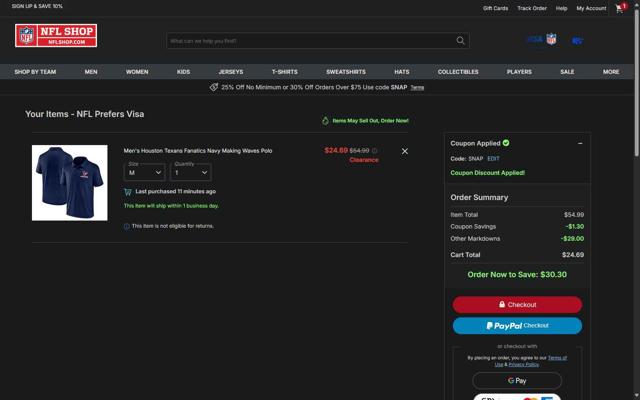This screenshot has height=400, width=640.
Task: Click the cart icon near Last purchased
Action: [x=128, y=192]
